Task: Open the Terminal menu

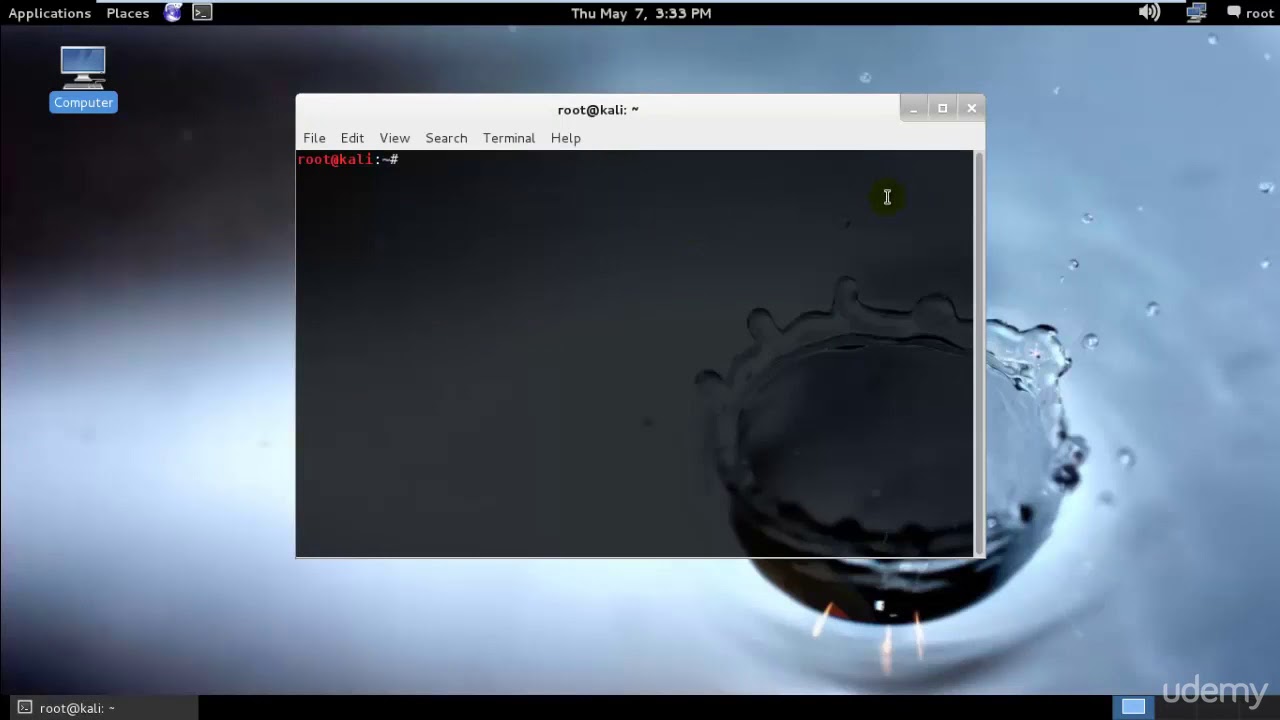Action: point(509,138)
